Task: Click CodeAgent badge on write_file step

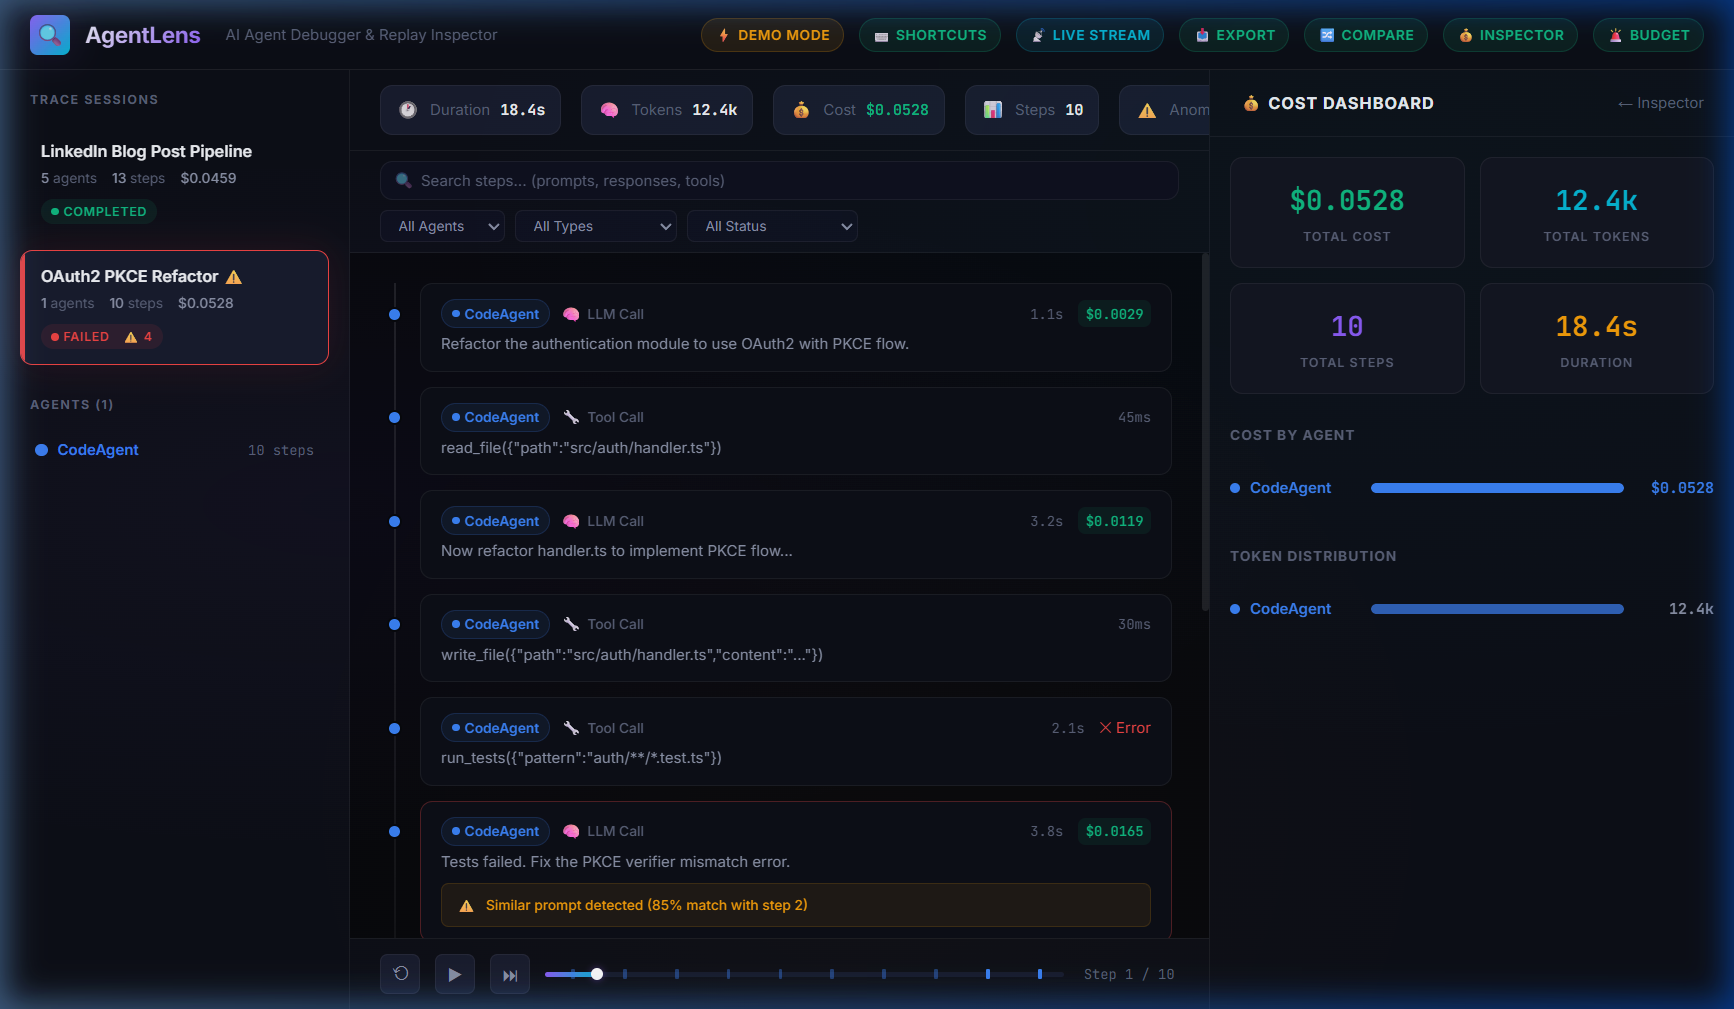Action: click(x=495, y=624)
